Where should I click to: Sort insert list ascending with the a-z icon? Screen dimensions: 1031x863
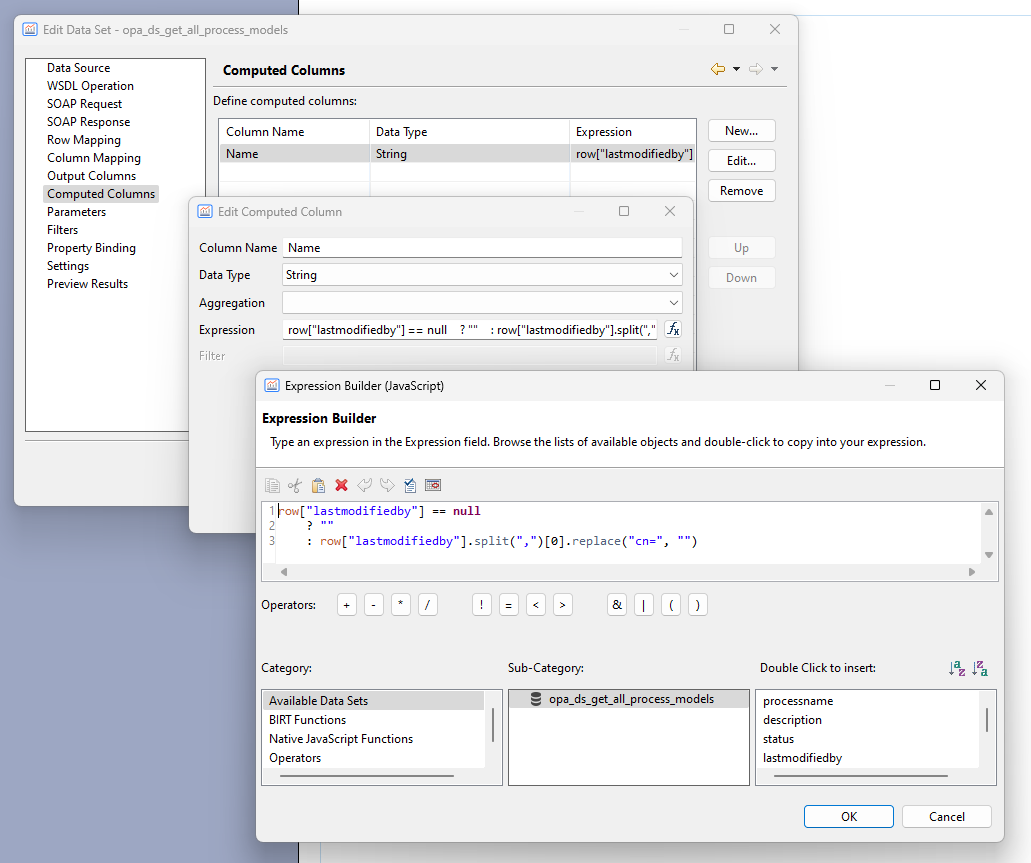(957, 668)
